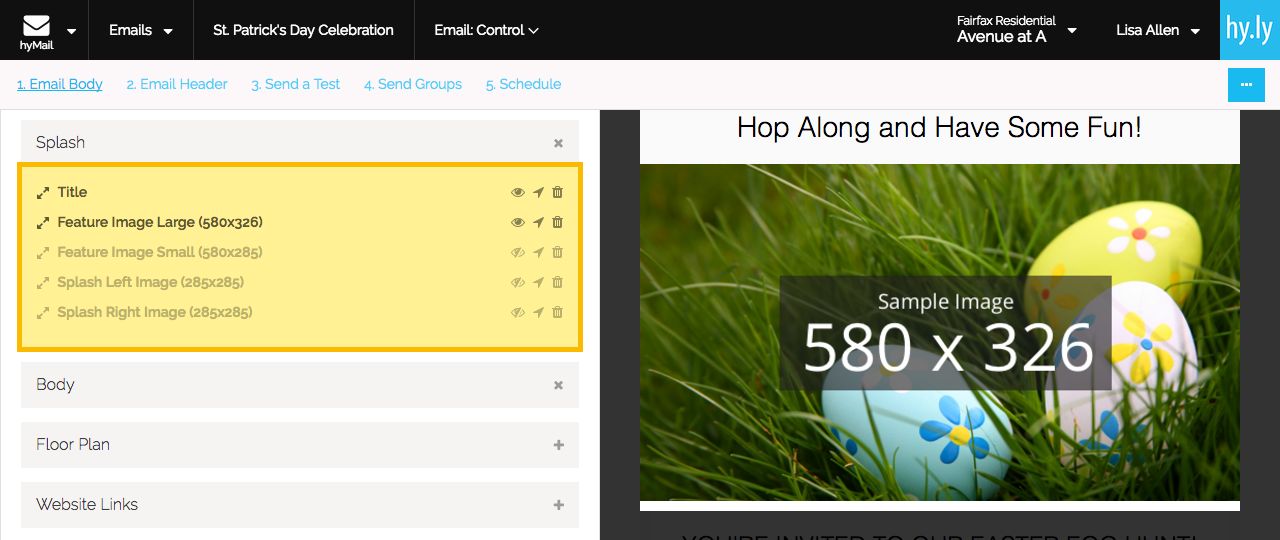Click the locate arrow icon for Title
Screen dimensions: 1280x540
tap(538, 192)
